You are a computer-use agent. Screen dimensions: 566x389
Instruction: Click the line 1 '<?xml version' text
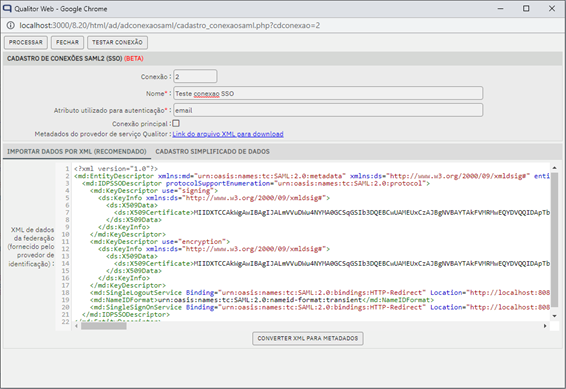pos(116,169)
